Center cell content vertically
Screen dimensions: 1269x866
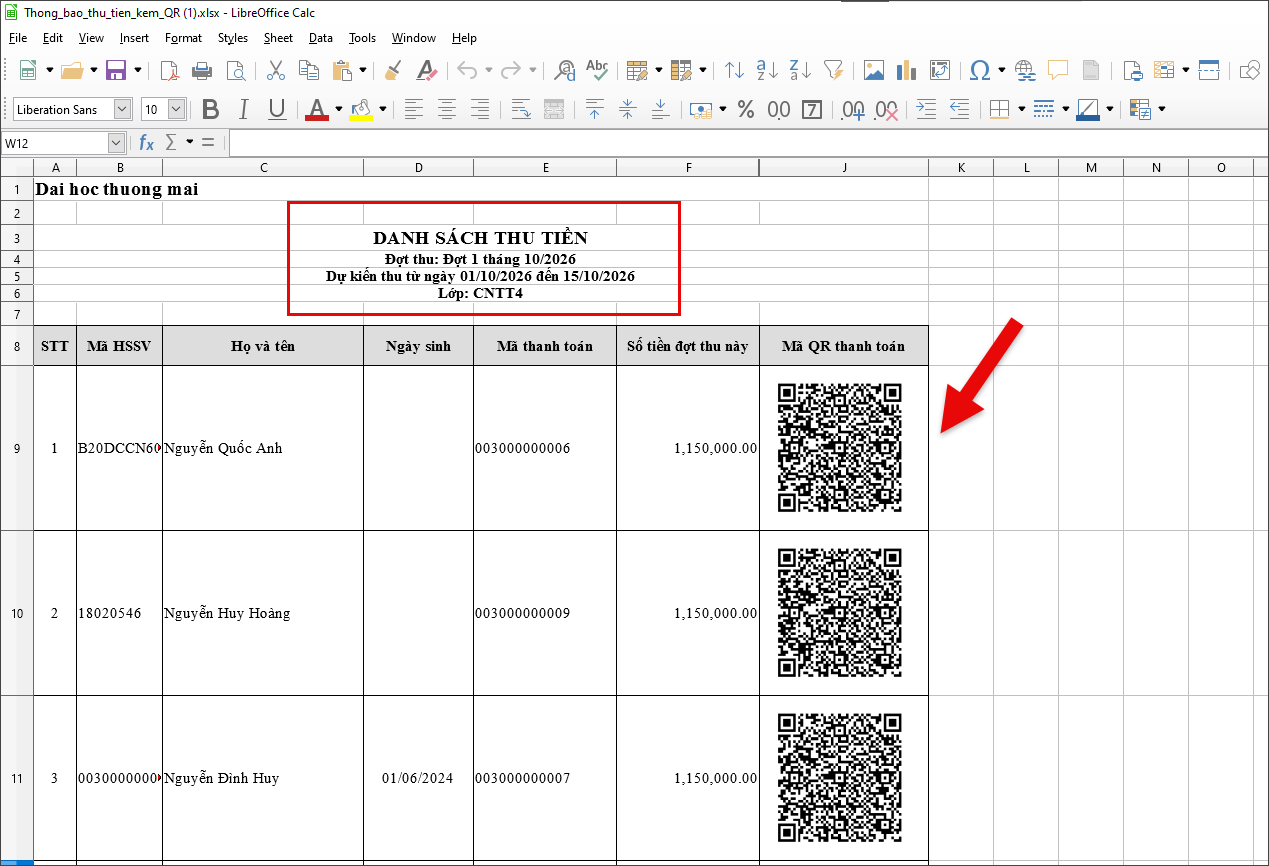628,109
